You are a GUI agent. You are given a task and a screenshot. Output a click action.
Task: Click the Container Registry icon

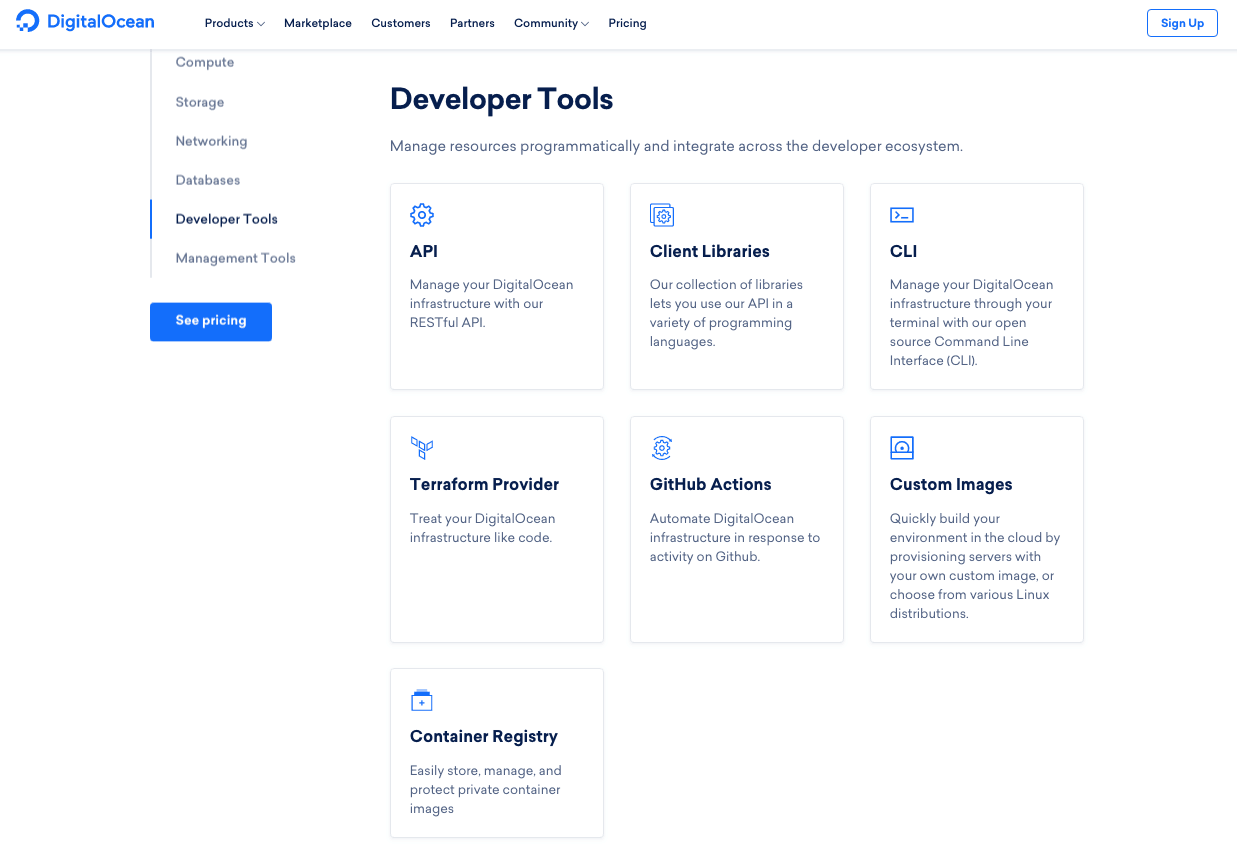(x=422, y=700)
